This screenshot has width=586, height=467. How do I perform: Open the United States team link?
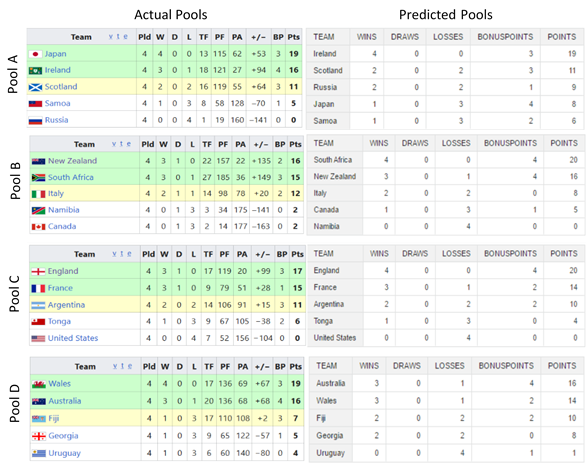73,338
